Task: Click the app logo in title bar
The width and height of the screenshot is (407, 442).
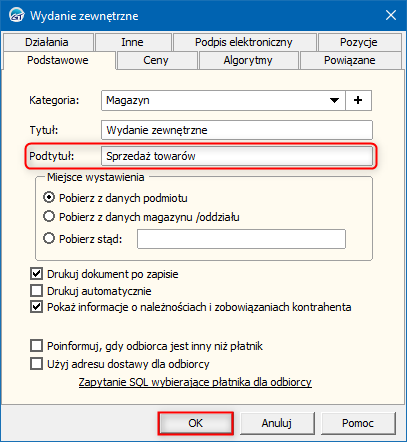Action: pyautogui.click(x=16, y=16)
